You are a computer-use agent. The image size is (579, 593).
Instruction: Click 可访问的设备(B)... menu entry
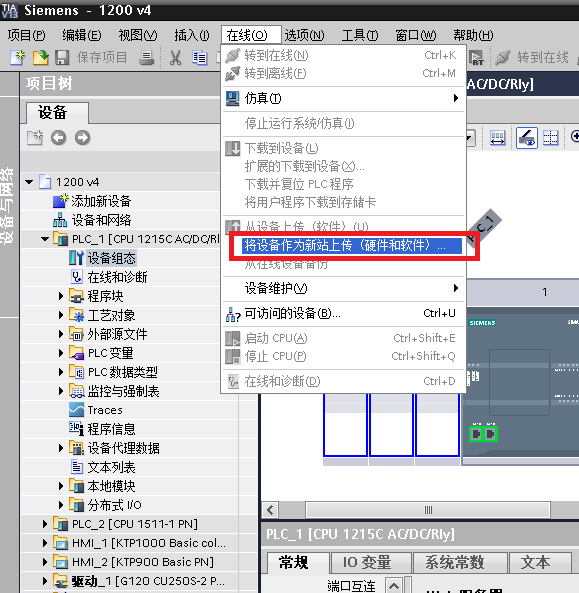[x=343, y=314]
